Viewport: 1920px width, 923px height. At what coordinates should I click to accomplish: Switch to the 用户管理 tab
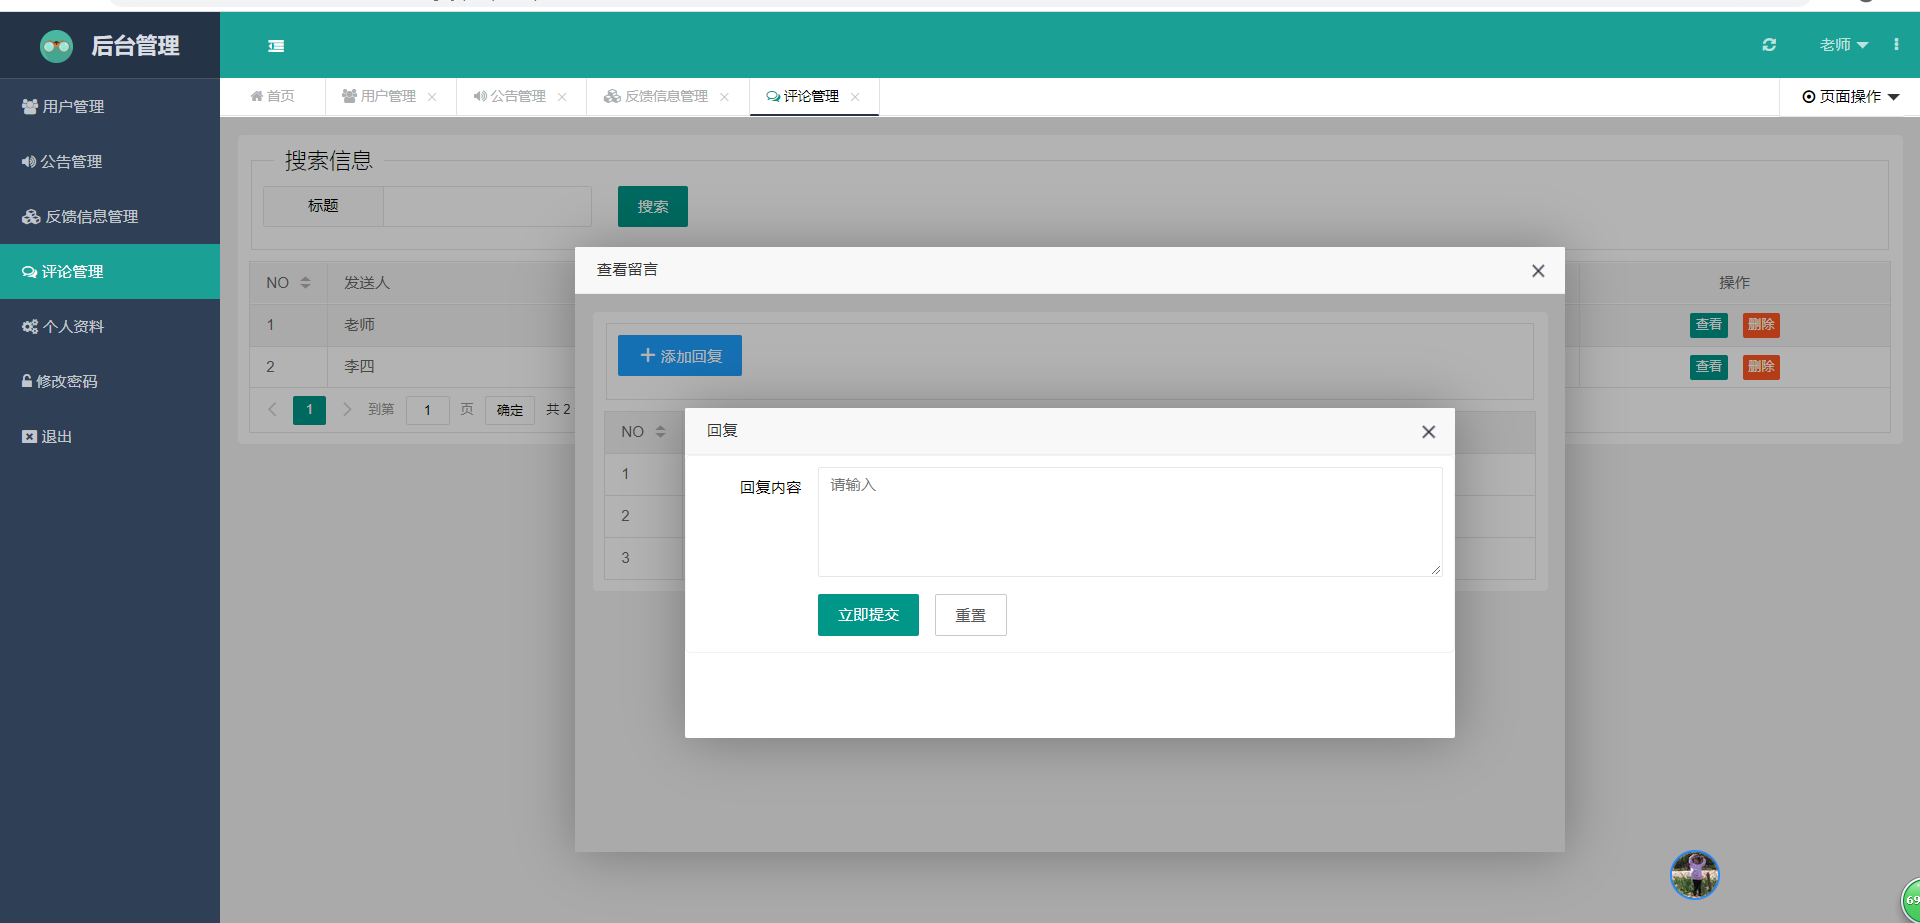(x=379, y=97)
